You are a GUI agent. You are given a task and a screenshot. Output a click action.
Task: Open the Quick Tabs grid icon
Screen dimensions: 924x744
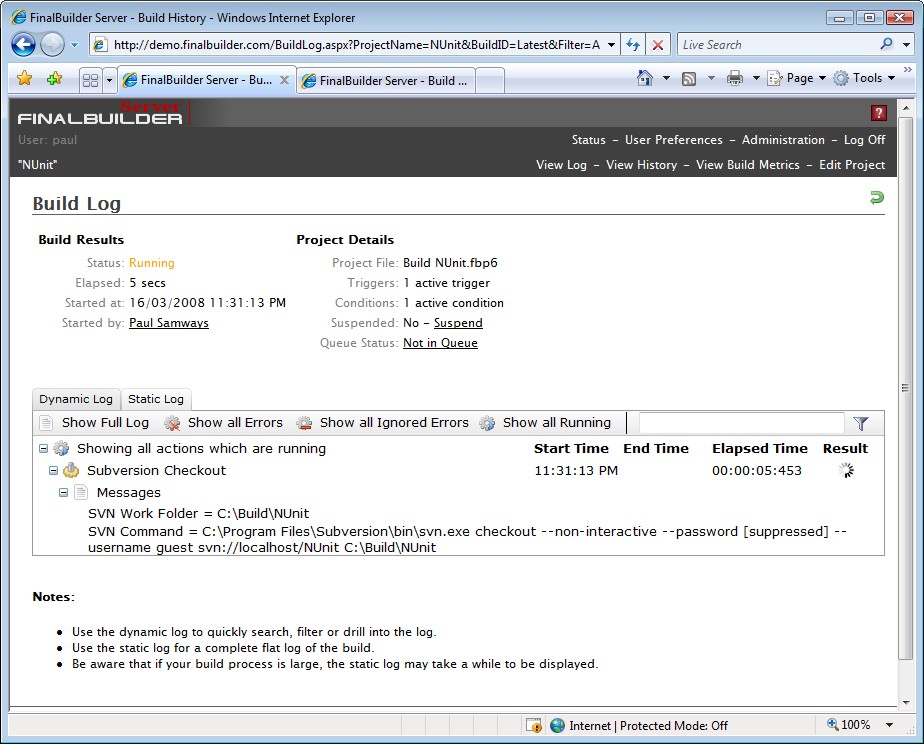[91, 80]
